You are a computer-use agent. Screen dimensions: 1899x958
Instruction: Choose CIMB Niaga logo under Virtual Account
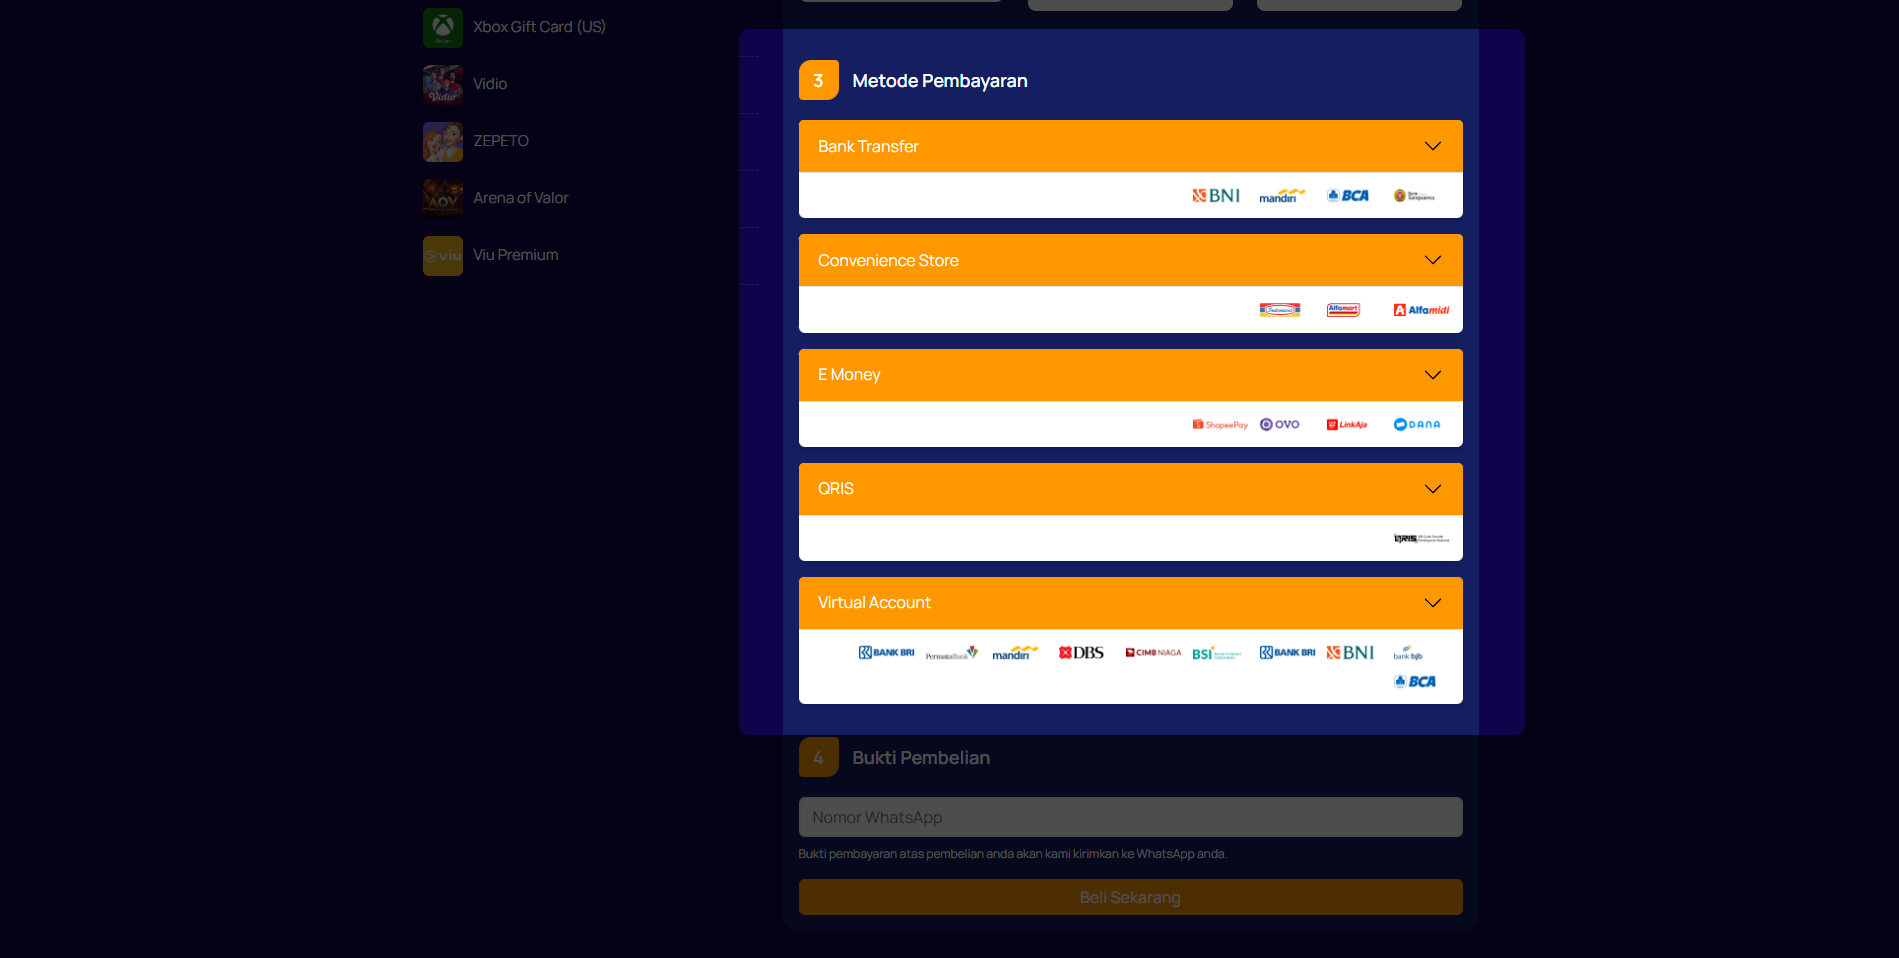pos(1153,653)
